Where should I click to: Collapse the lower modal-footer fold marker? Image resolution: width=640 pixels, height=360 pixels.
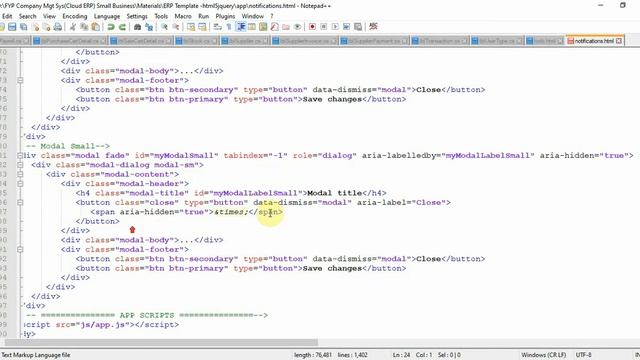[x=20, y=249]
